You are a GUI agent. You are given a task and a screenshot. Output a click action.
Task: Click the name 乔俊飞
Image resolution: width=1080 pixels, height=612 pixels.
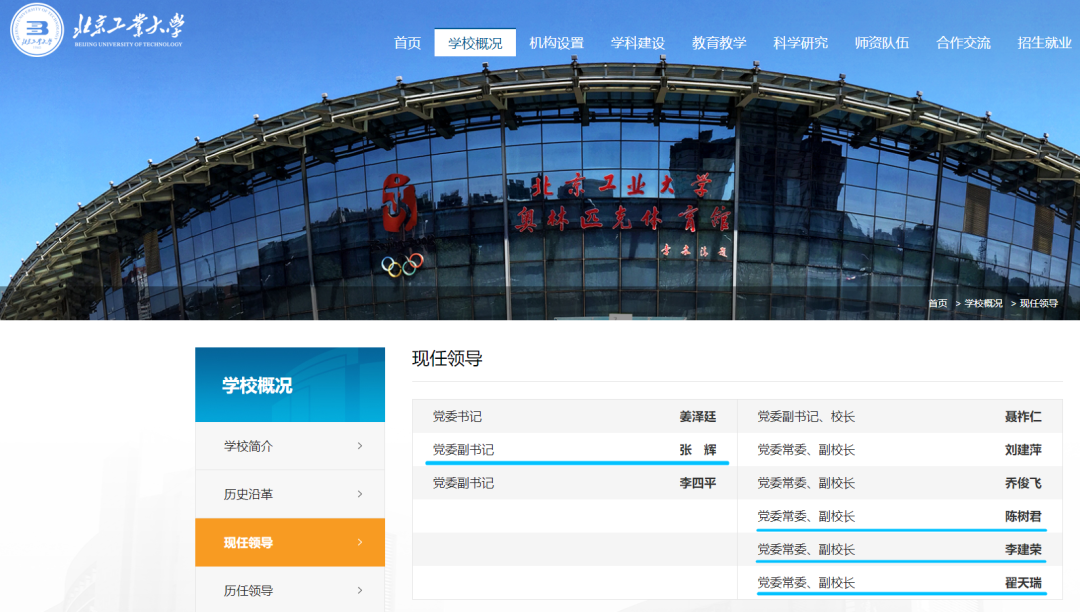[x=1023, y=483]
